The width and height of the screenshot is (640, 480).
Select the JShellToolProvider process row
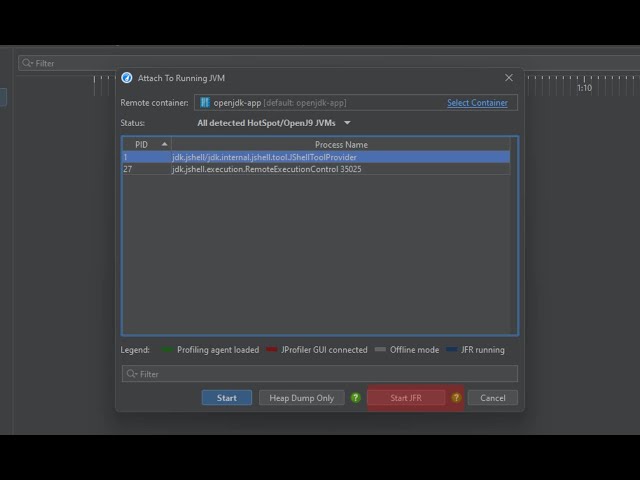tap(316, 157)
